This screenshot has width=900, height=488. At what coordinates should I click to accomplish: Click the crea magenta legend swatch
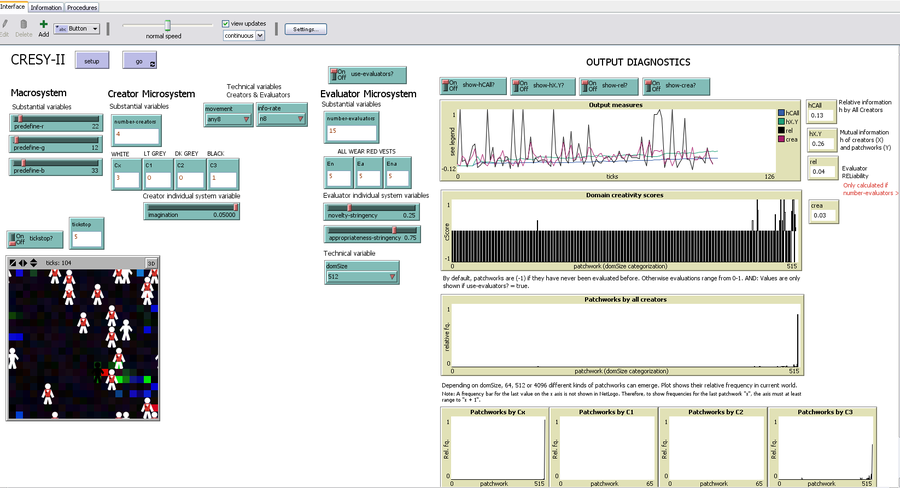tap(781, 140)
